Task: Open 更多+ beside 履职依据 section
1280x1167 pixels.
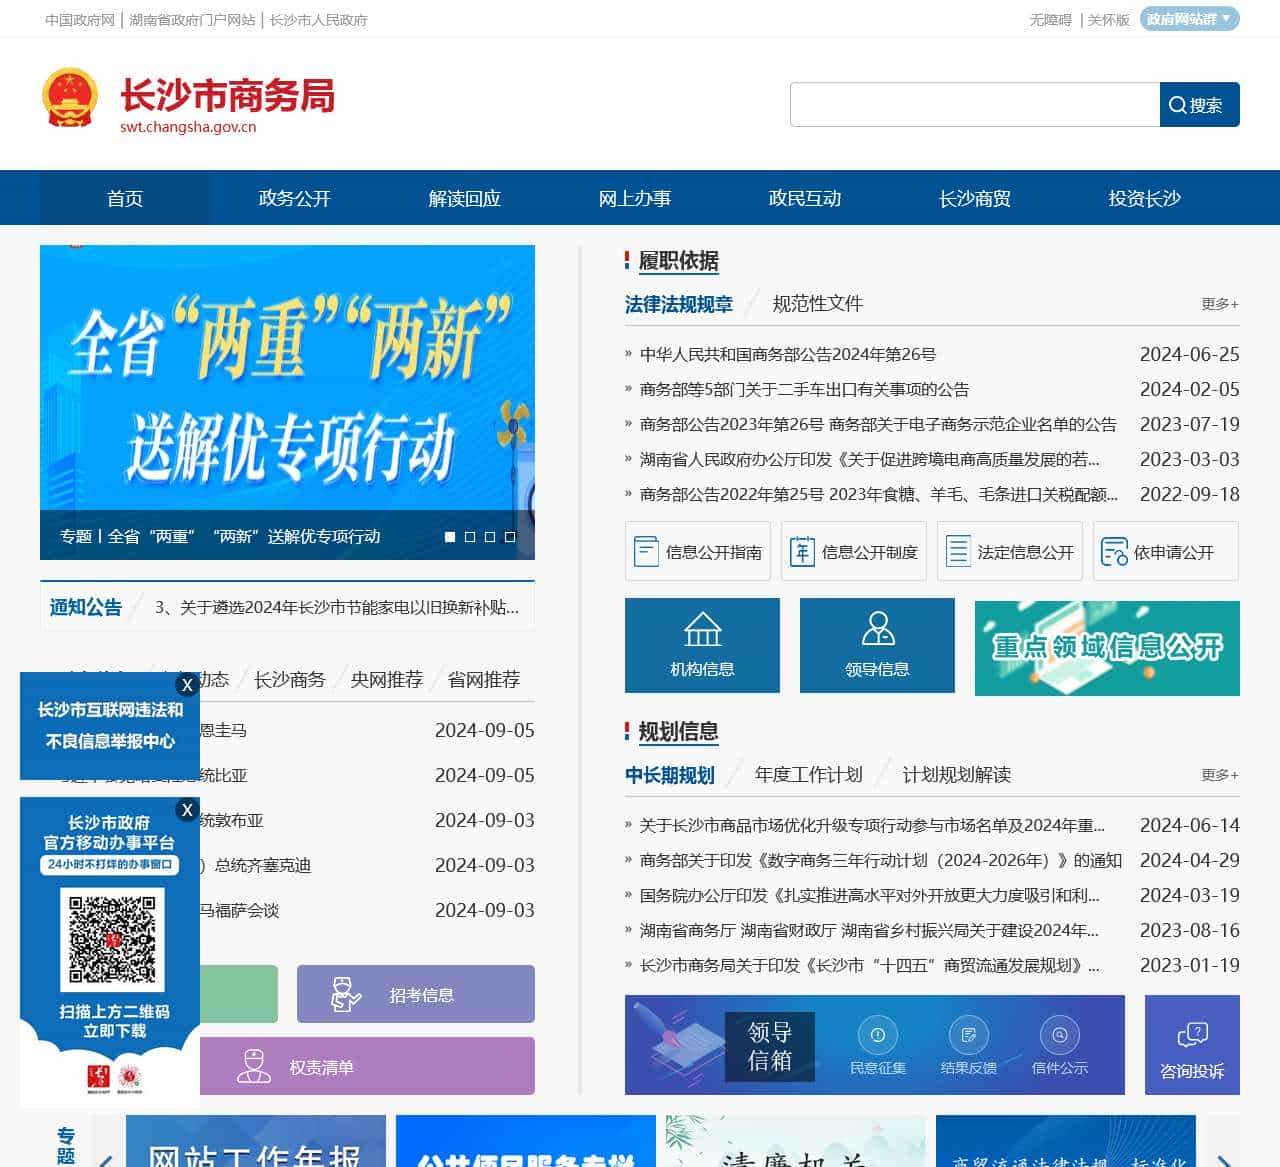Action: pyautogui.click(x=1219, y=303)
